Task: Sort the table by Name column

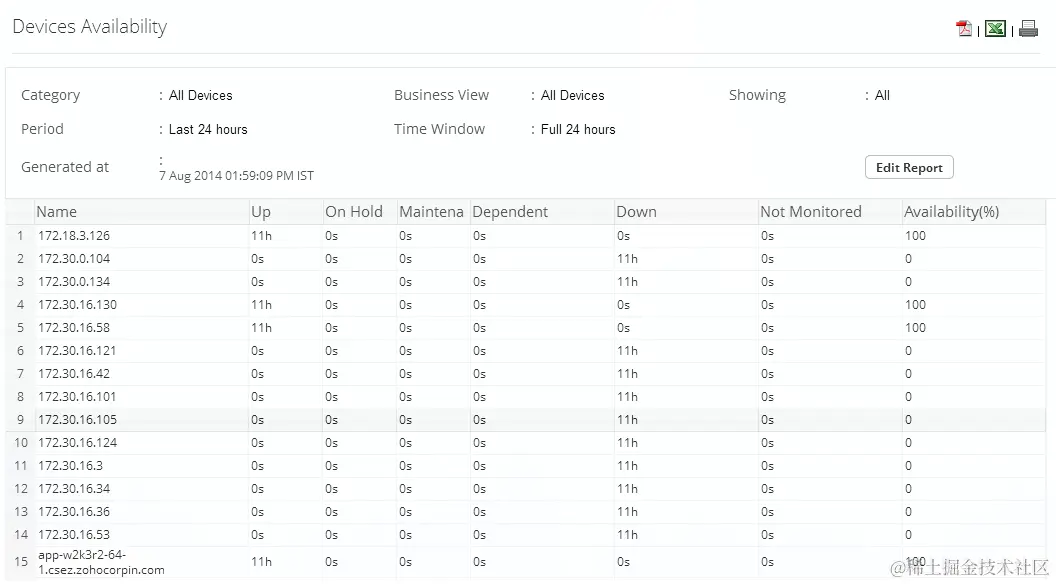Action: 57,211
